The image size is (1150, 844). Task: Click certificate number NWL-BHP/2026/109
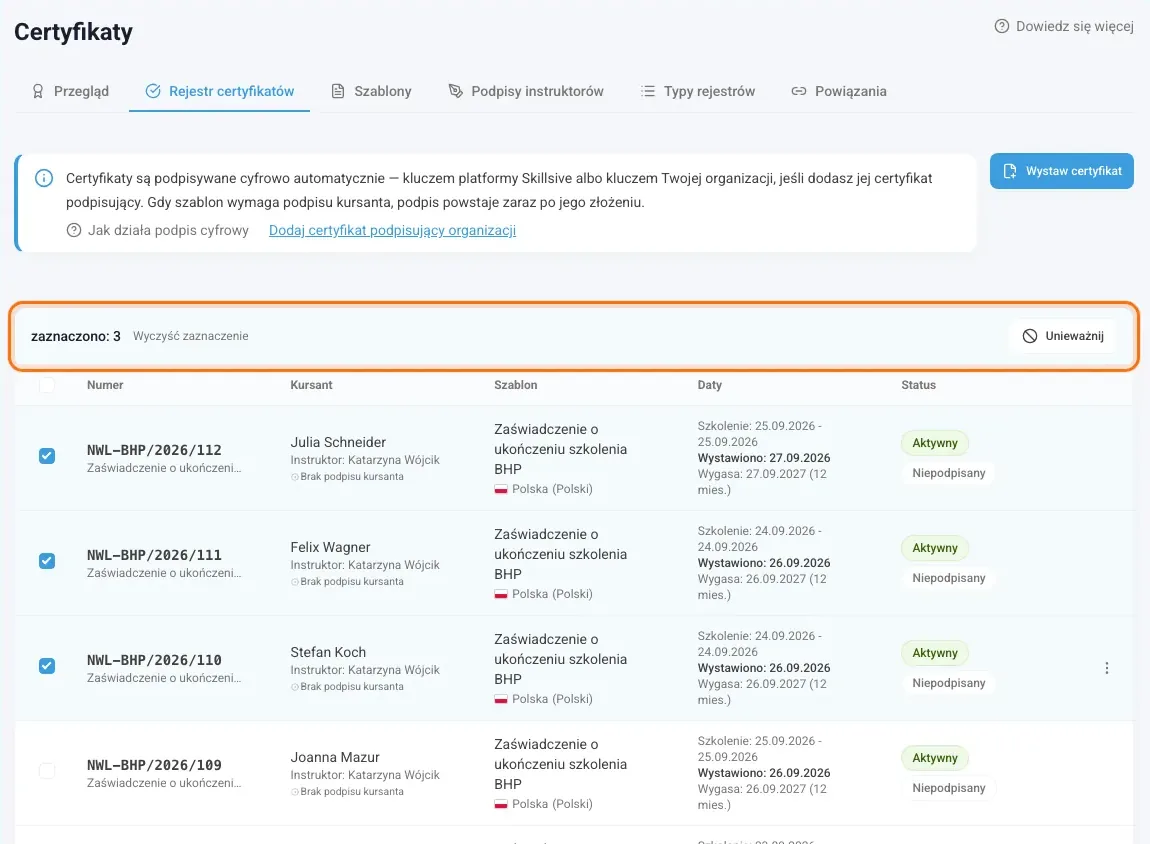point(154,765)
